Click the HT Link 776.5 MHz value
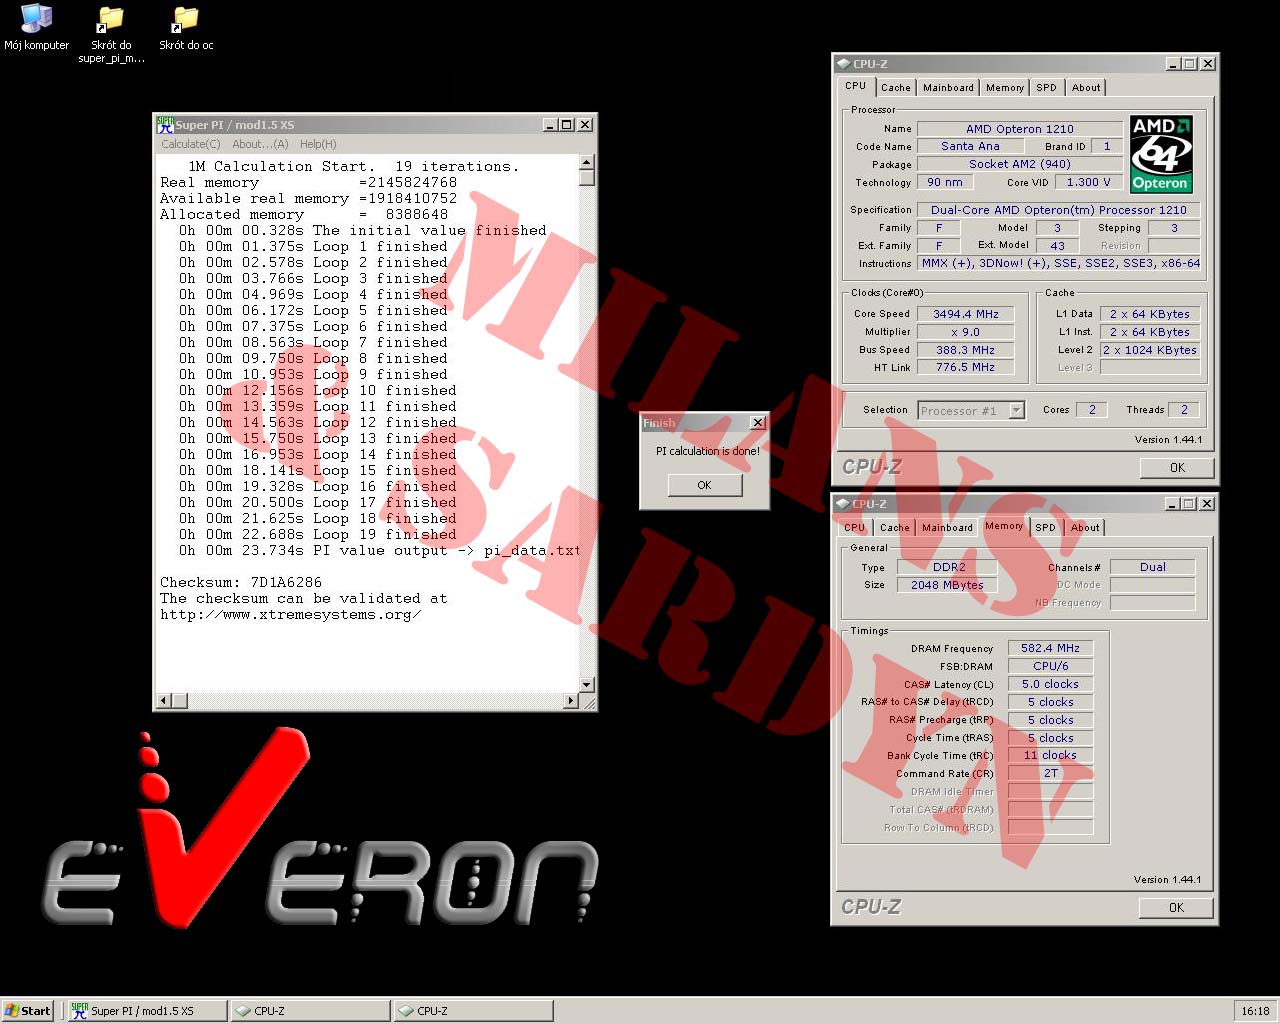 (966, 367)
